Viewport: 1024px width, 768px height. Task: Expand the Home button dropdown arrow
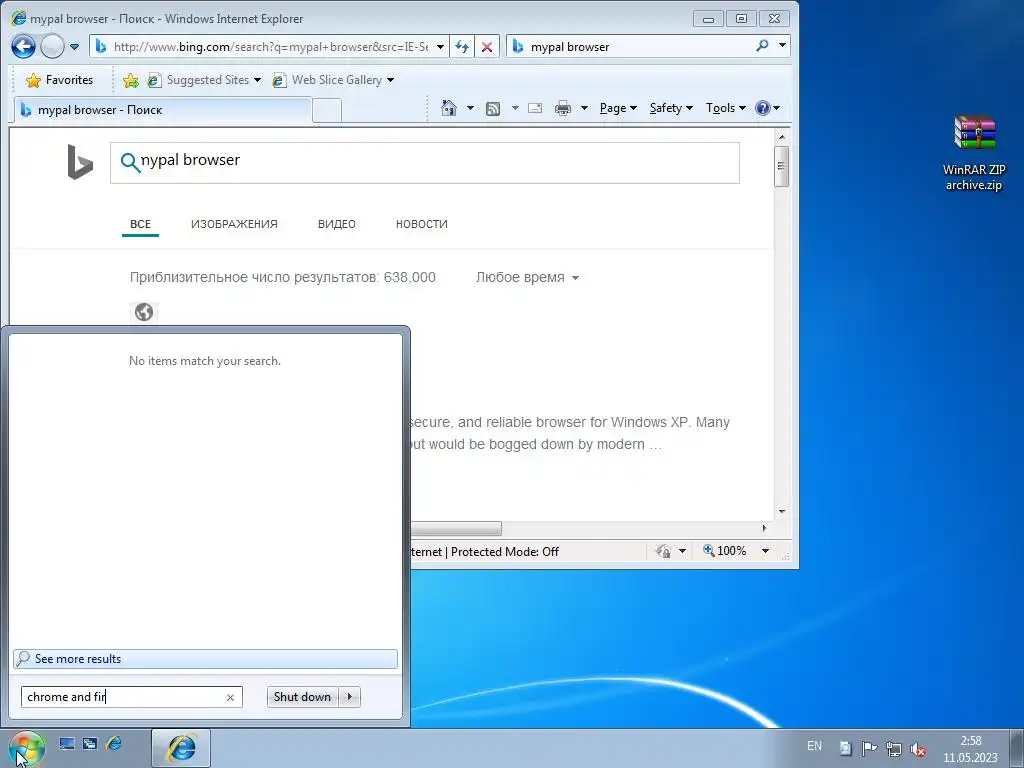coord(470,108)
